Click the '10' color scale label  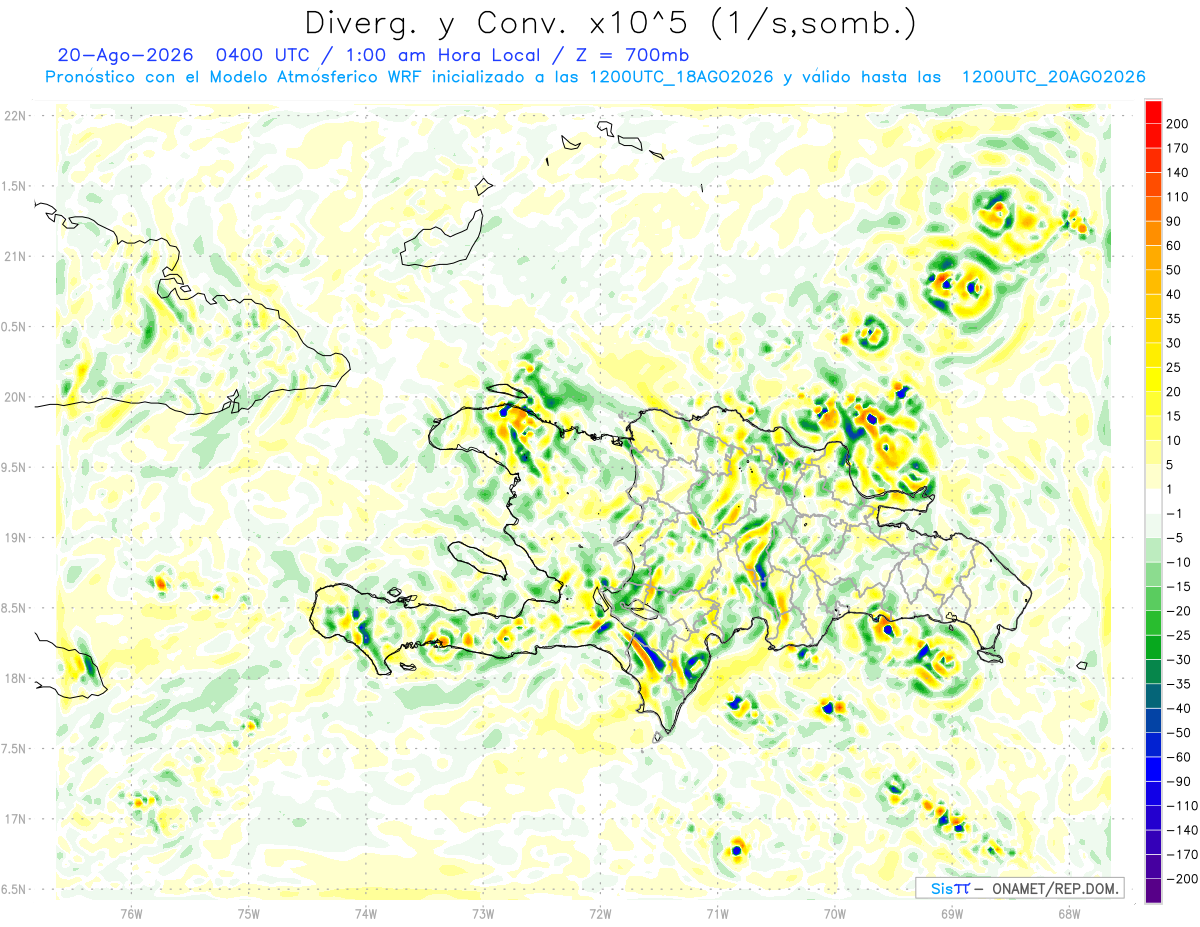click(1174, 441)
